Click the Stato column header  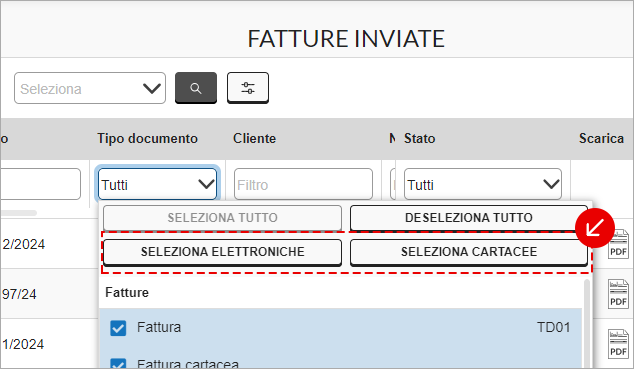(420, 139)
